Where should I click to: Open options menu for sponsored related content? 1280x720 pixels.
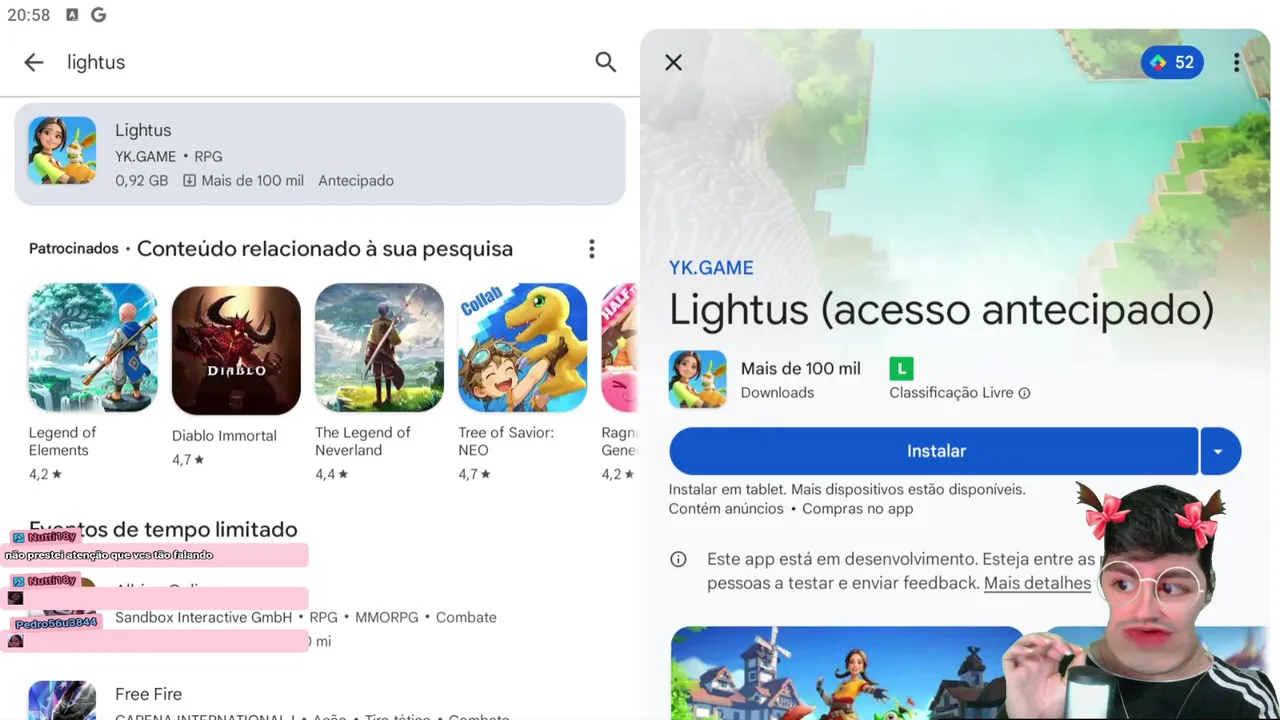(x=591, y=249)
